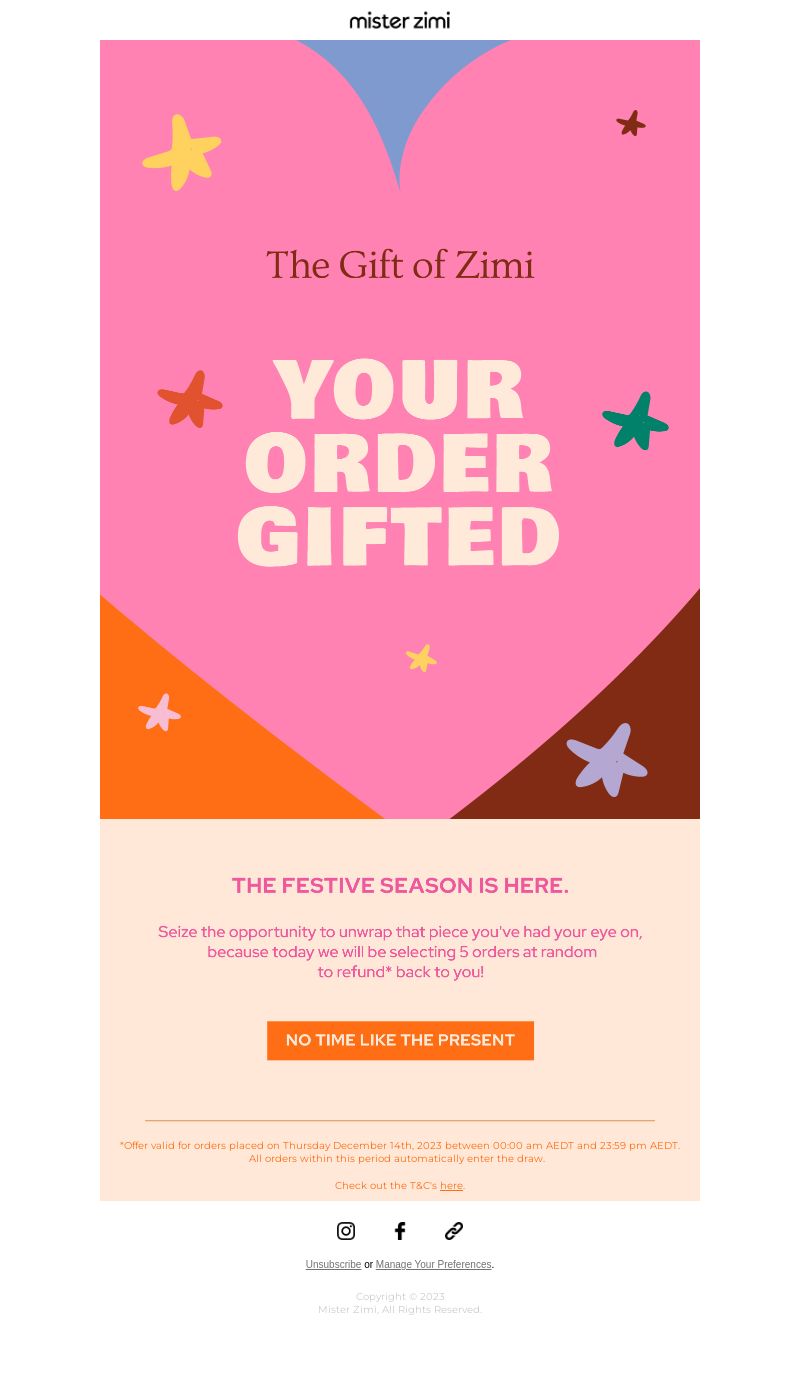This screenshot has height=1377, width=800.
Task: Click the Unsubscribe link
Action: [333, 1265]
